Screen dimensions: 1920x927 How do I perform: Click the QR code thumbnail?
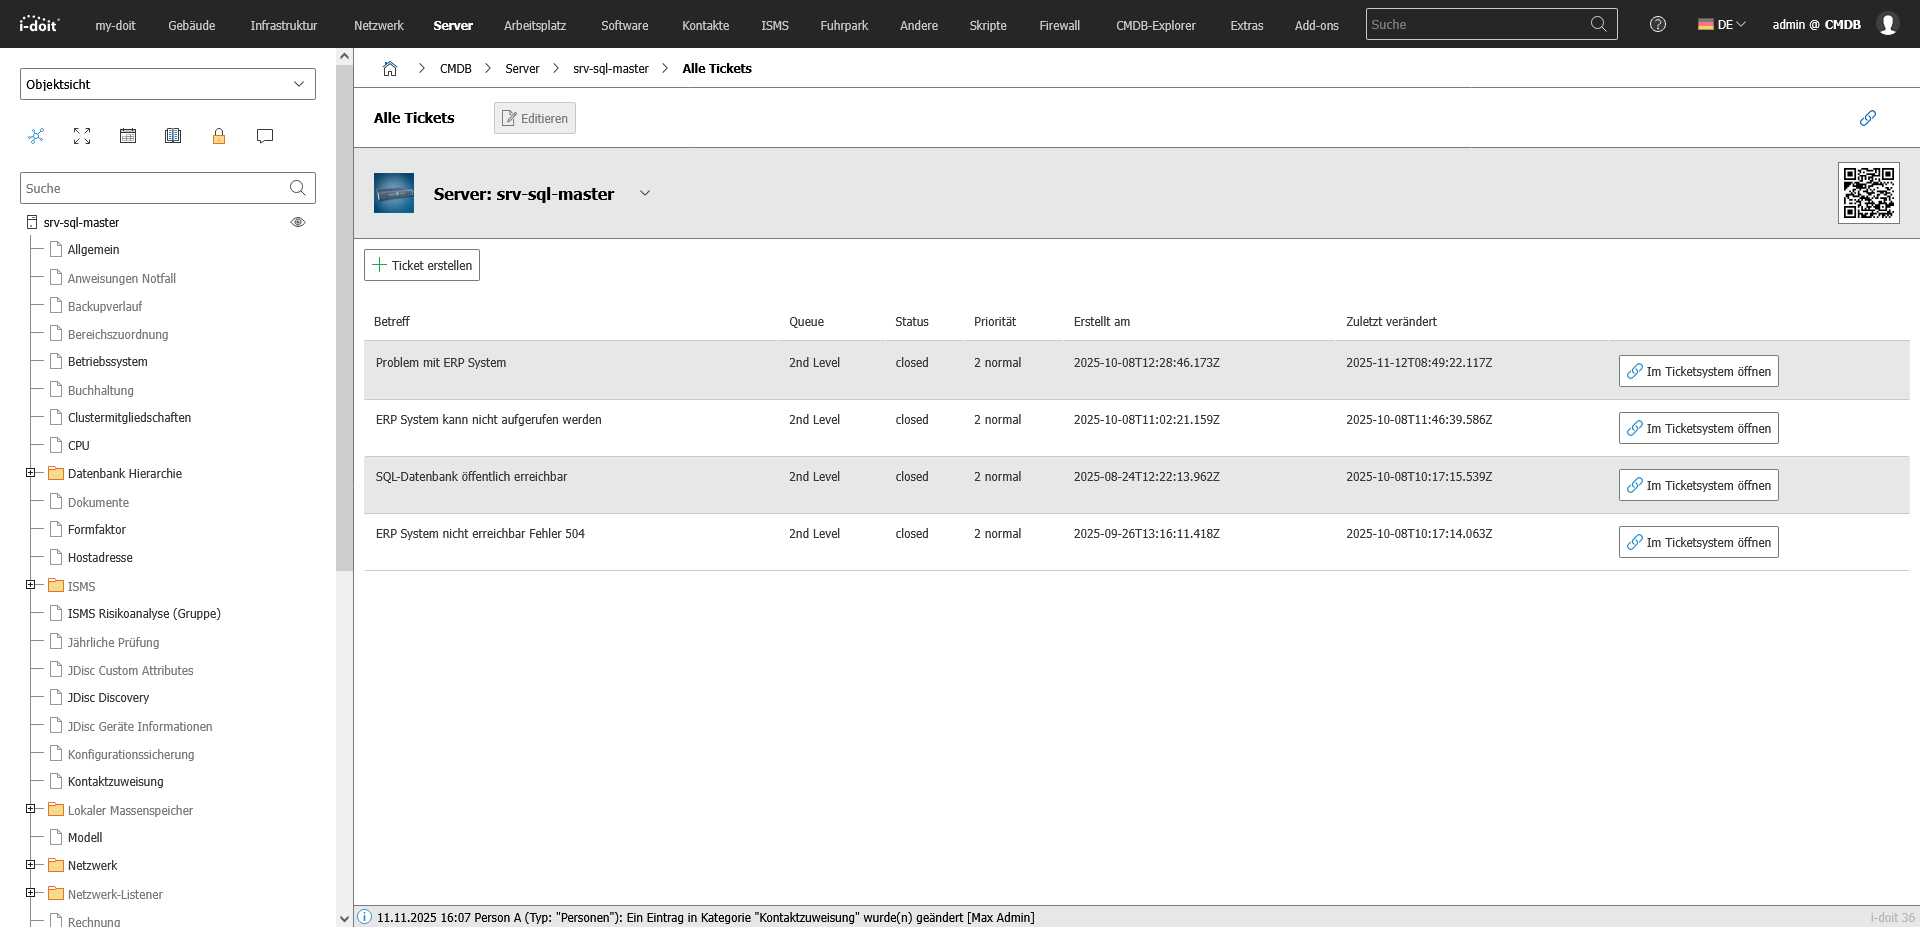tap(1868, 193)
